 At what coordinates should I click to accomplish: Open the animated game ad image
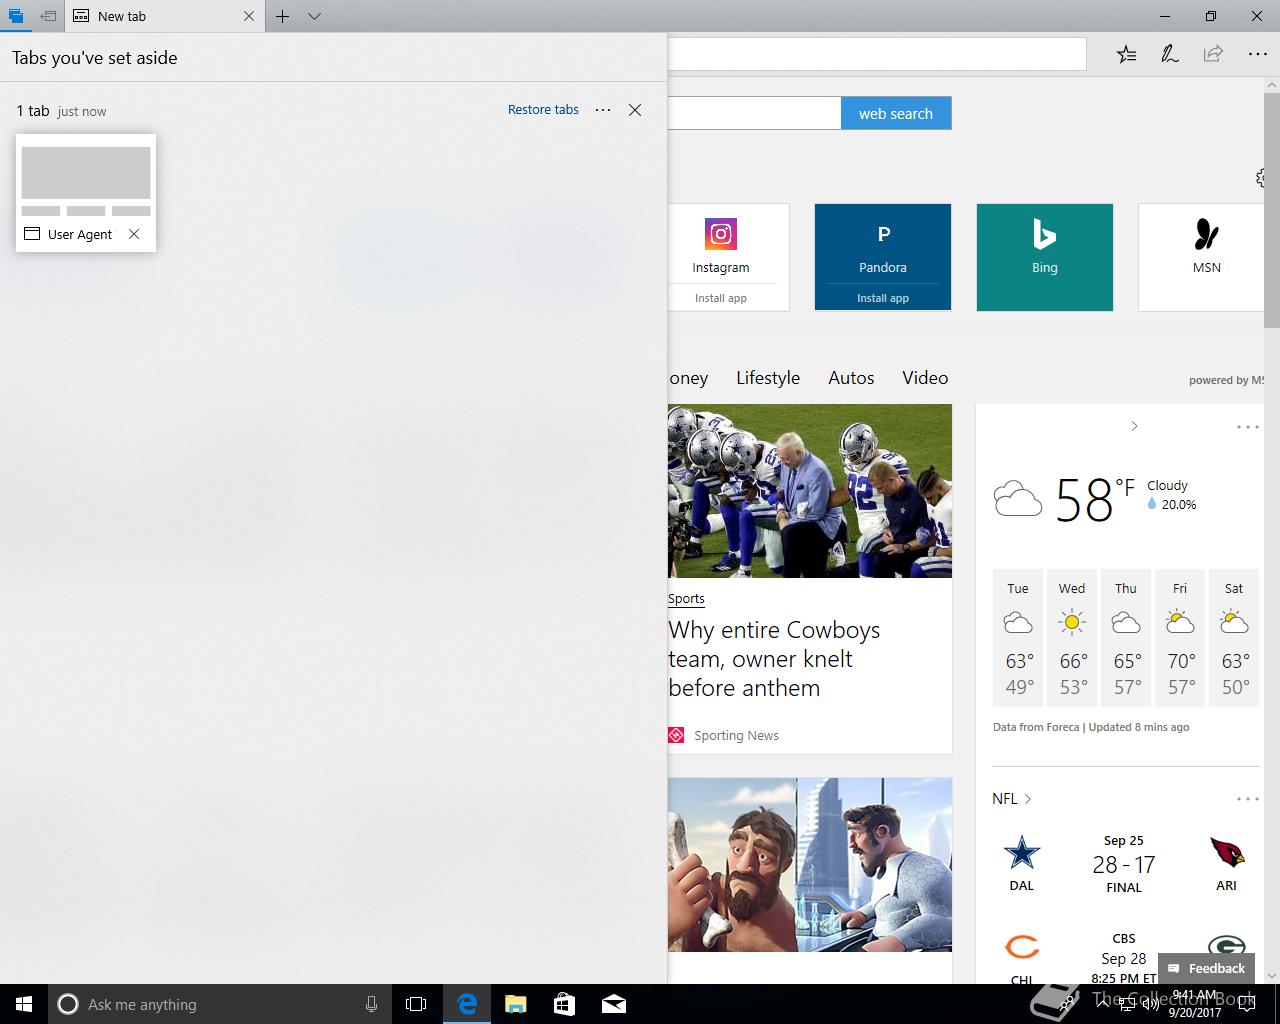tap(810, 865)
